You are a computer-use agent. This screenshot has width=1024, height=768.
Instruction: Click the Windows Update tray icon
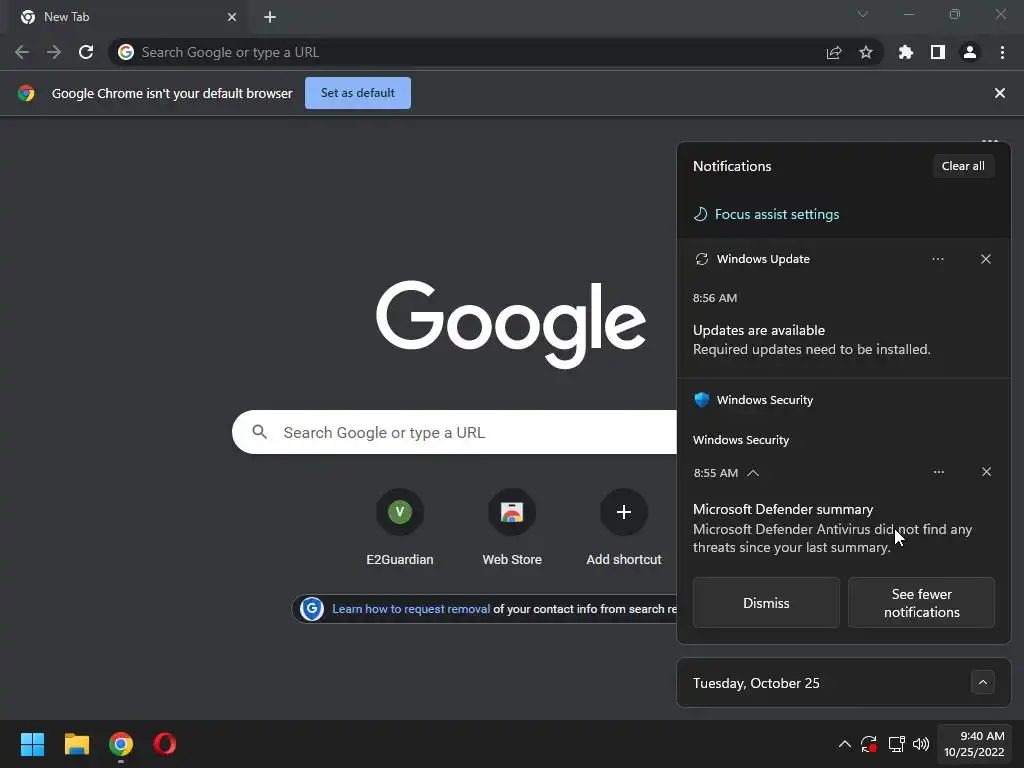(x=869, y=744)
